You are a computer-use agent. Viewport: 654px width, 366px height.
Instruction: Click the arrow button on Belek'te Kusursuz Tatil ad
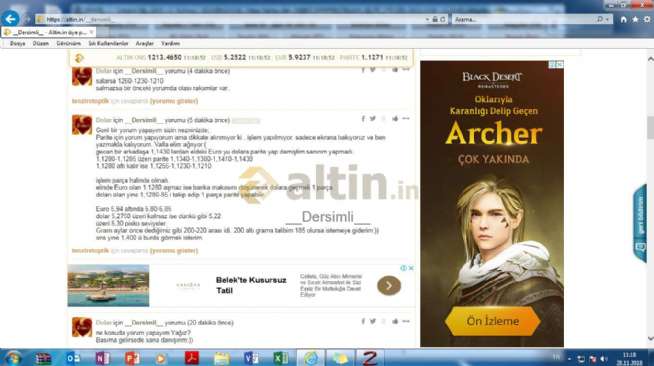pos(389,286)
